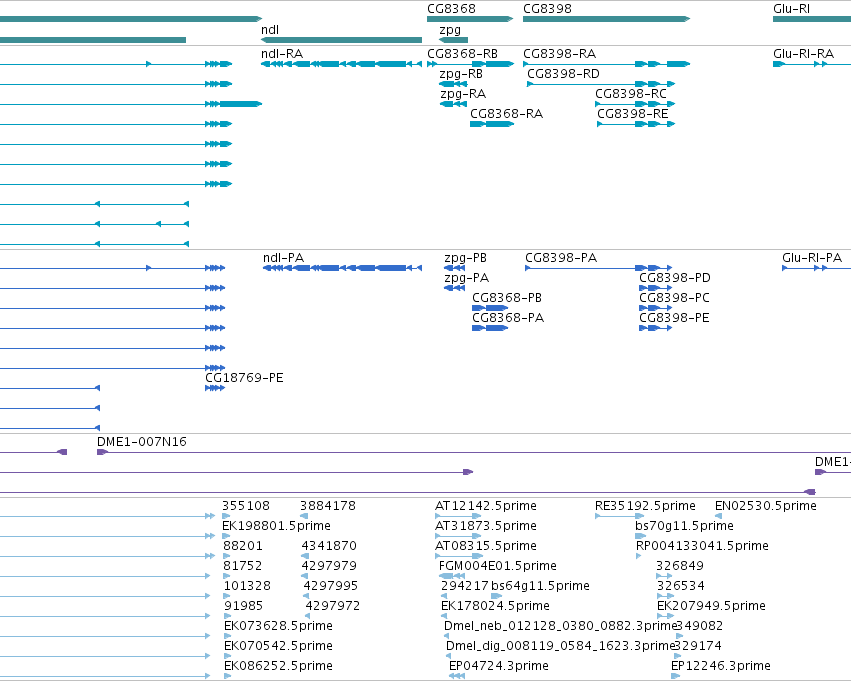Click transcript CG8398-RE label
This screenshot has height=681, width=851.
(633, 114)
